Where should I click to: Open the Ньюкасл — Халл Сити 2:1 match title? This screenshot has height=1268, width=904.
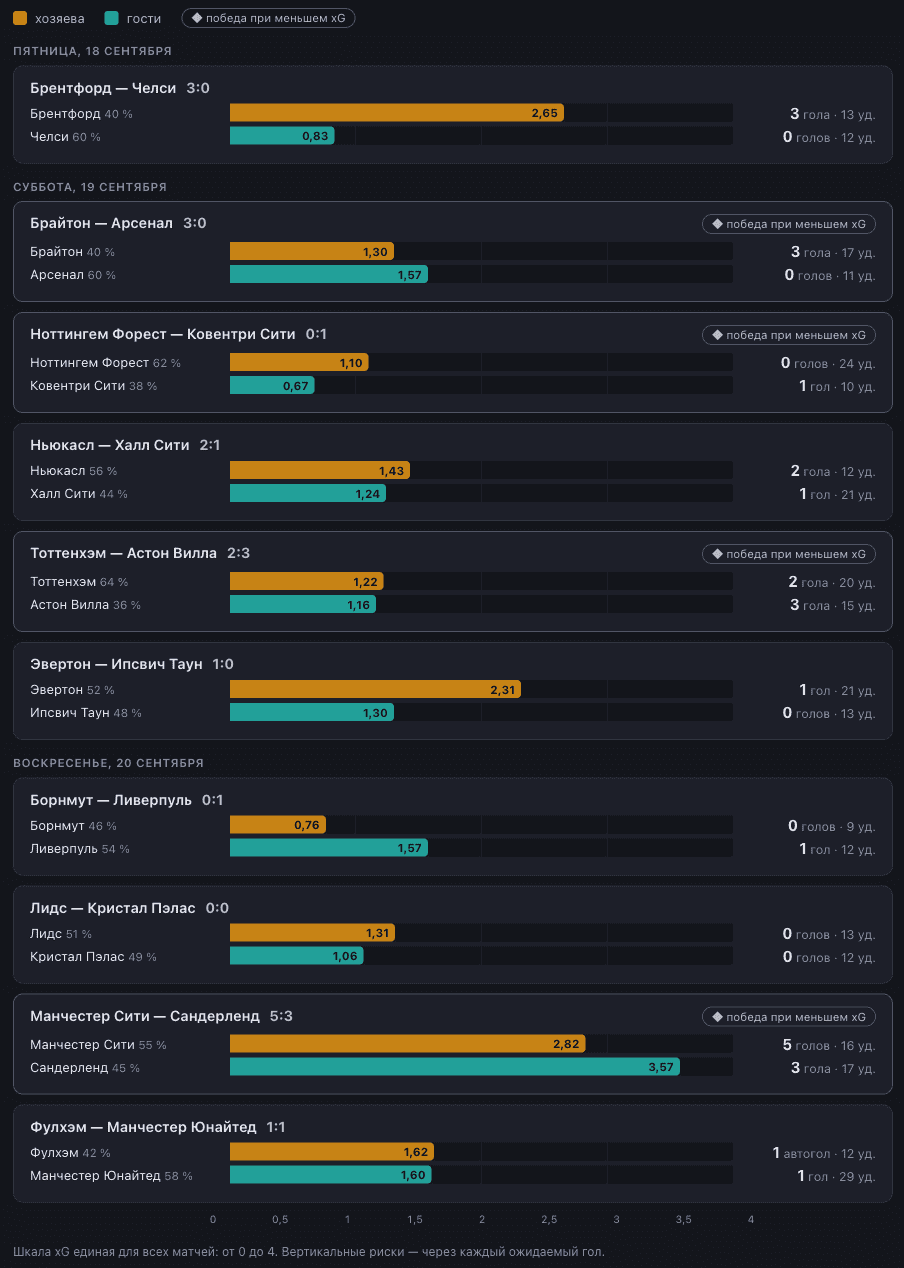[125, 445]
